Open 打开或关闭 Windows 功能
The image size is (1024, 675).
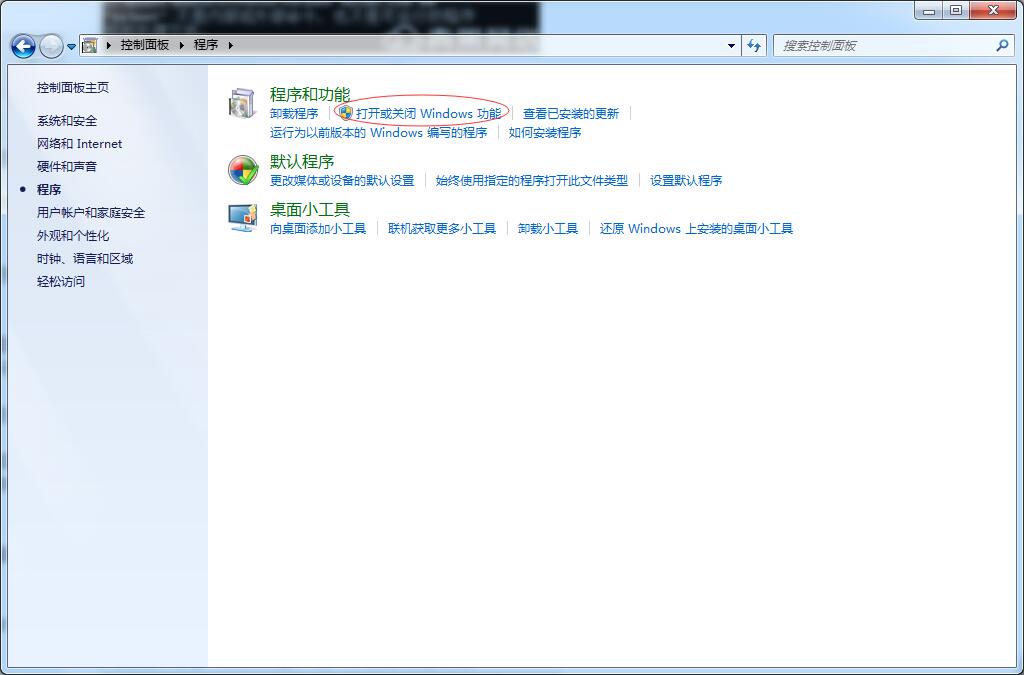coord(428,114)
